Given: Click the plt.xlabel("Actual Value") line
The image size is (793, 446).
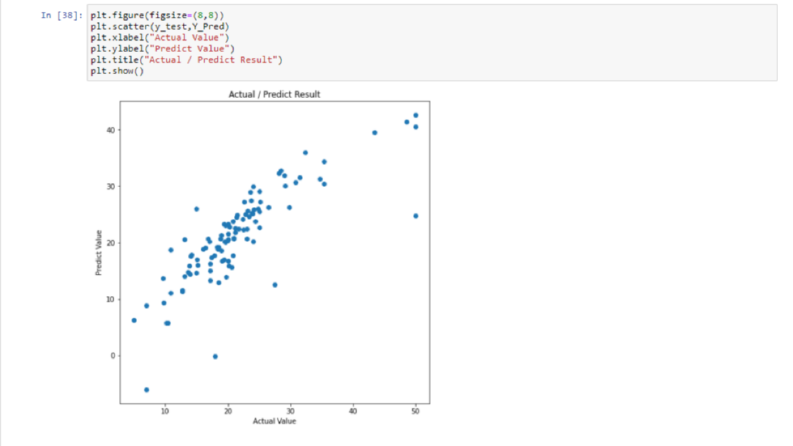Looking at the screenshot, I should [160, 37].
